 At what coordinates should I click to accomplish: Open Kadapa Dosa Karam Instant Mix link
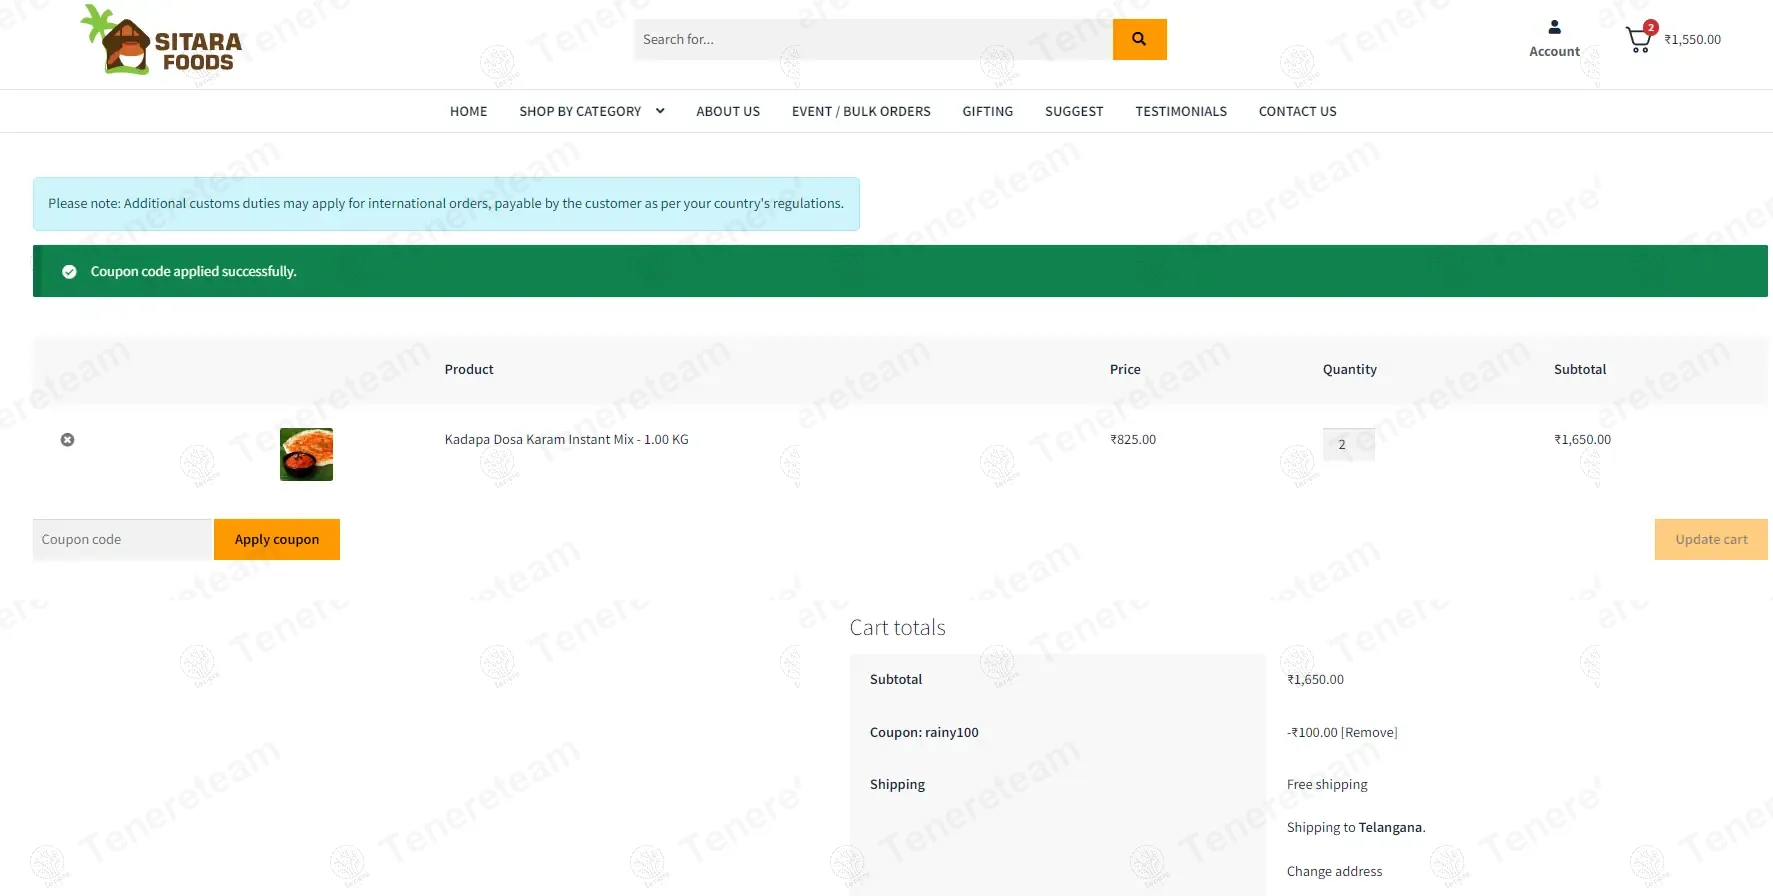pyautogui.click(x=566, y=439)
